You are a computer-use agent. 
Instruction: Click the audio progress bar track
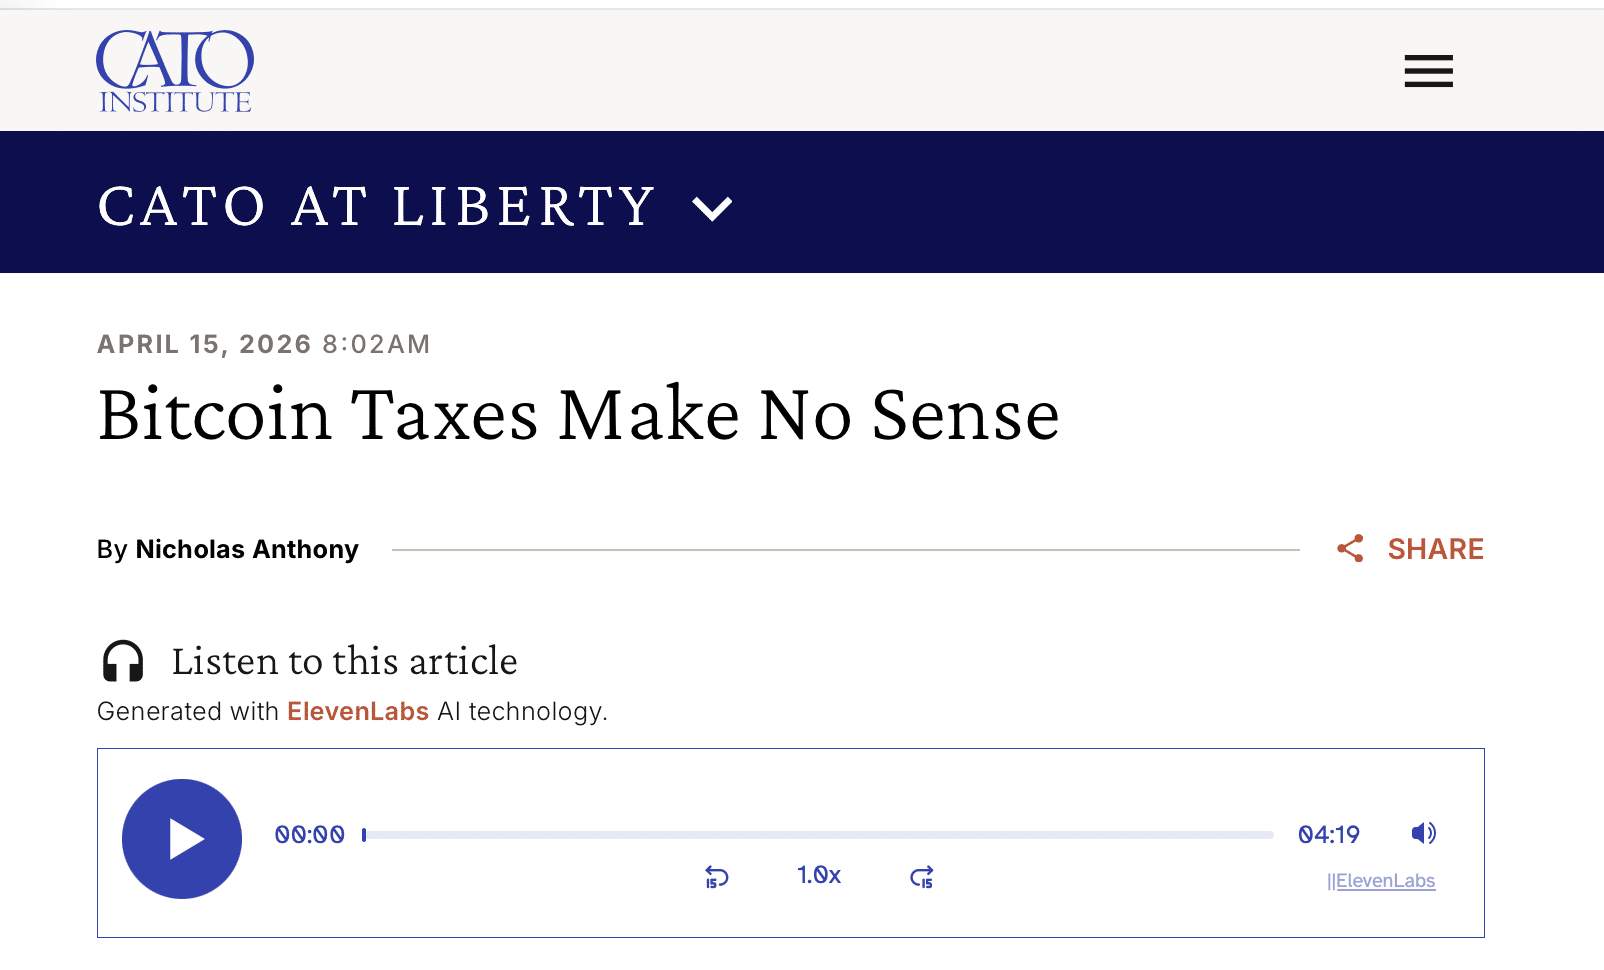tap(820, 834)
